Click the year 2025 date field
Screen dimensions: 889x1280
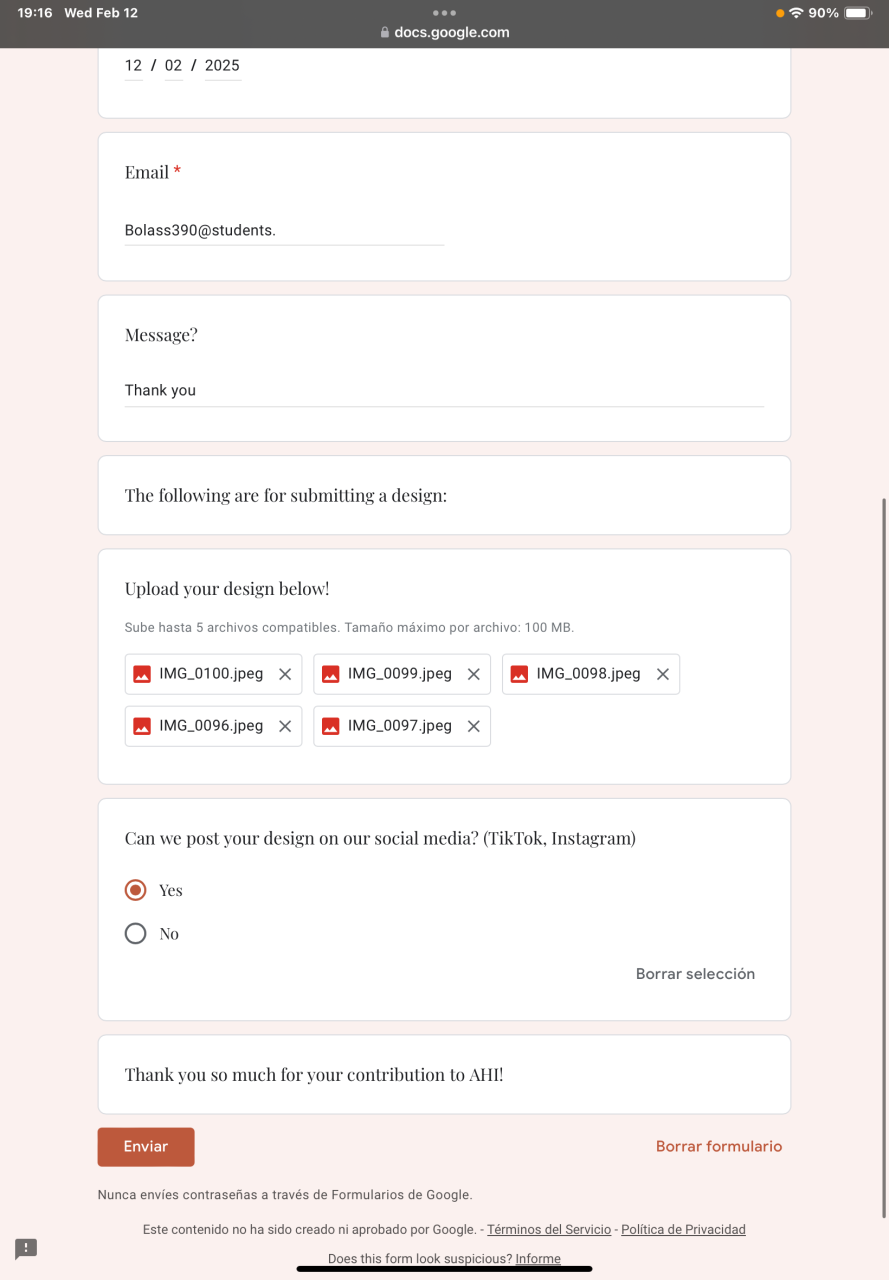coord(222,66)
